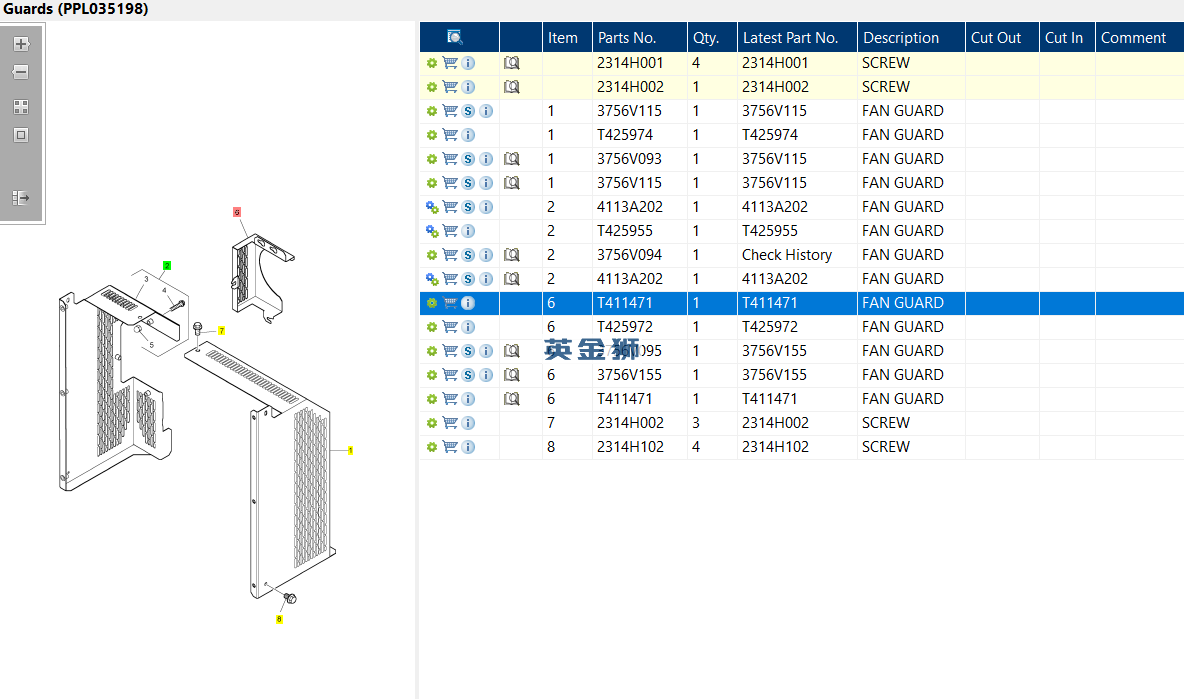The image size is (1184, 699).
Task: Open info for part T425972
Action: [x=468, y=327]
